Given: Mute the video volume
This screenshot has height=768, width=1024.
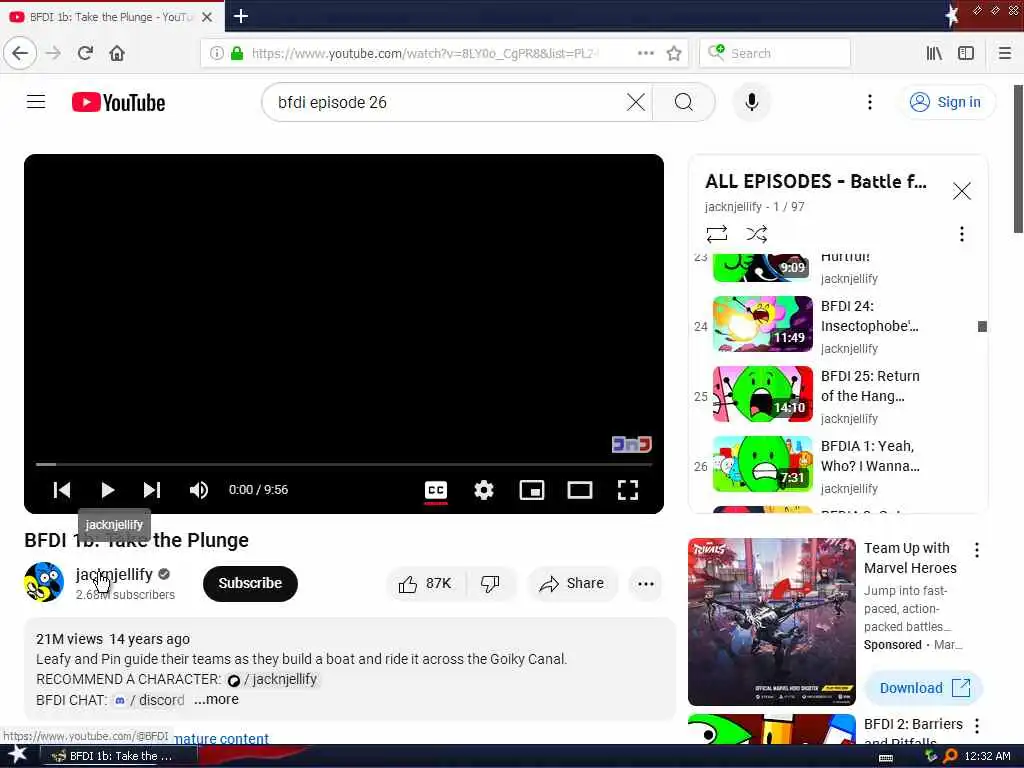Looking at the screenshot, I should [199, 490].
